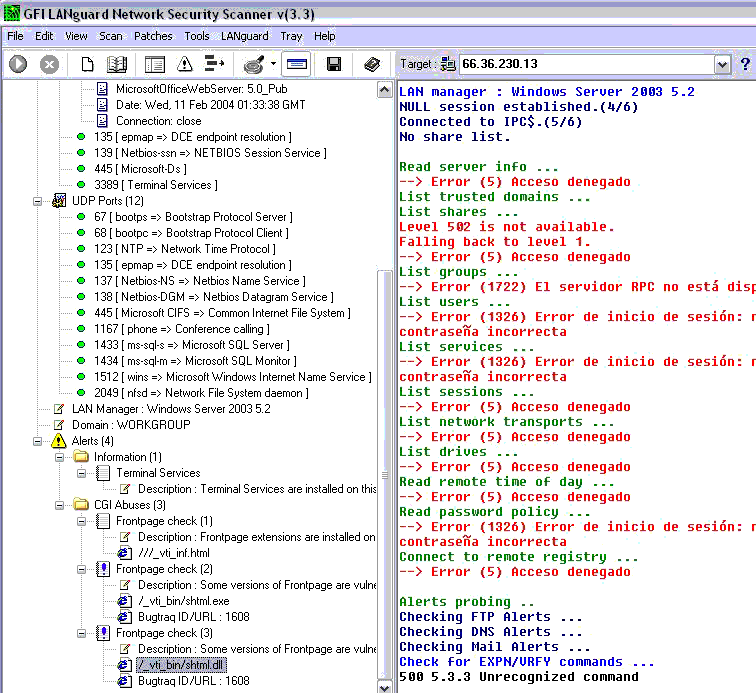
Task: Open the Help menu
Action: click(x=324, y=36)
